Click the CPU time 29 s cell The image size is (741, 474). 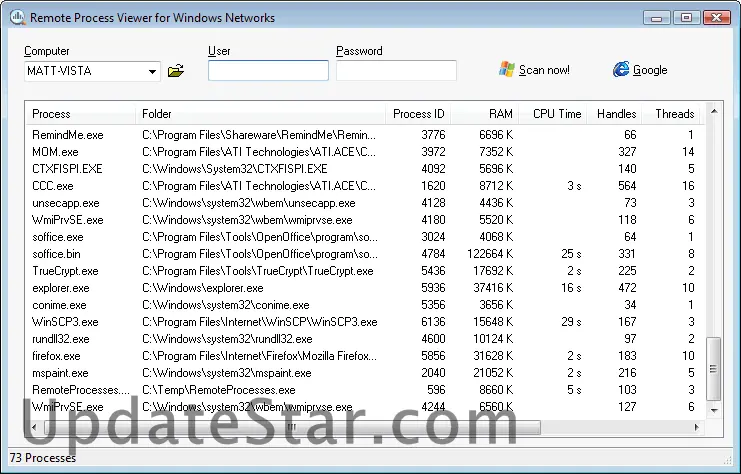571,322
